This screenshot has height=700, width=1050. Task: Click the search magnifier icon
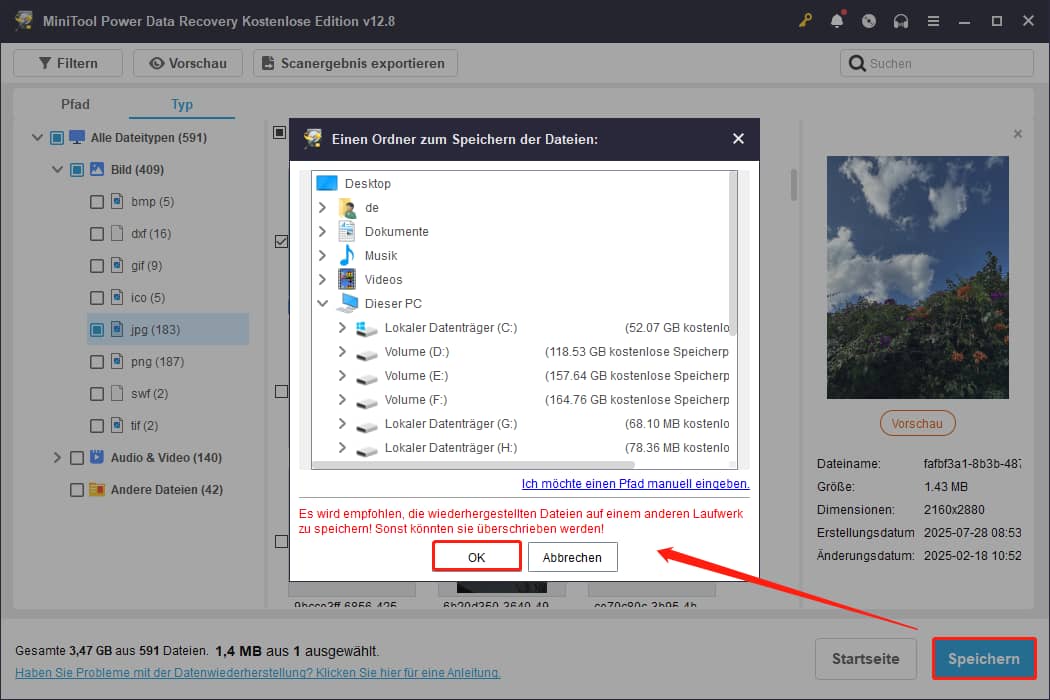[858, 62]
